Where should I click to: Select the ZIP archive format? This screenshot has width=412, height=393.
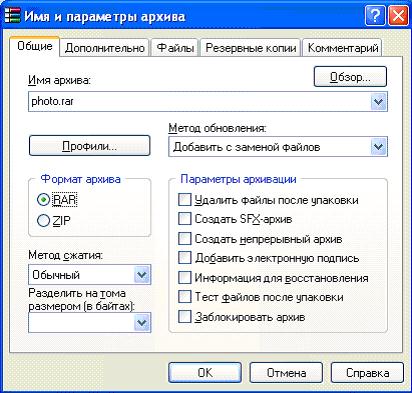pos(43,220)
